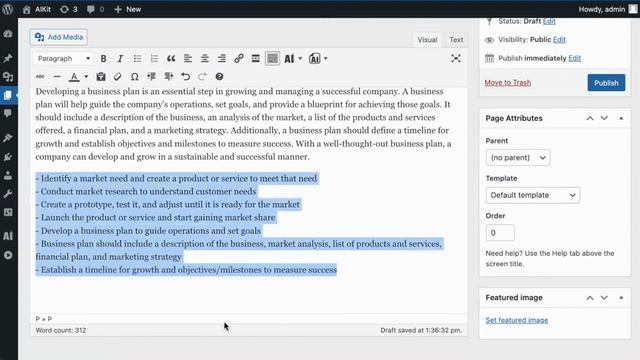Open the text color picker arrow

pyautogui.click(x=86, y=77)
